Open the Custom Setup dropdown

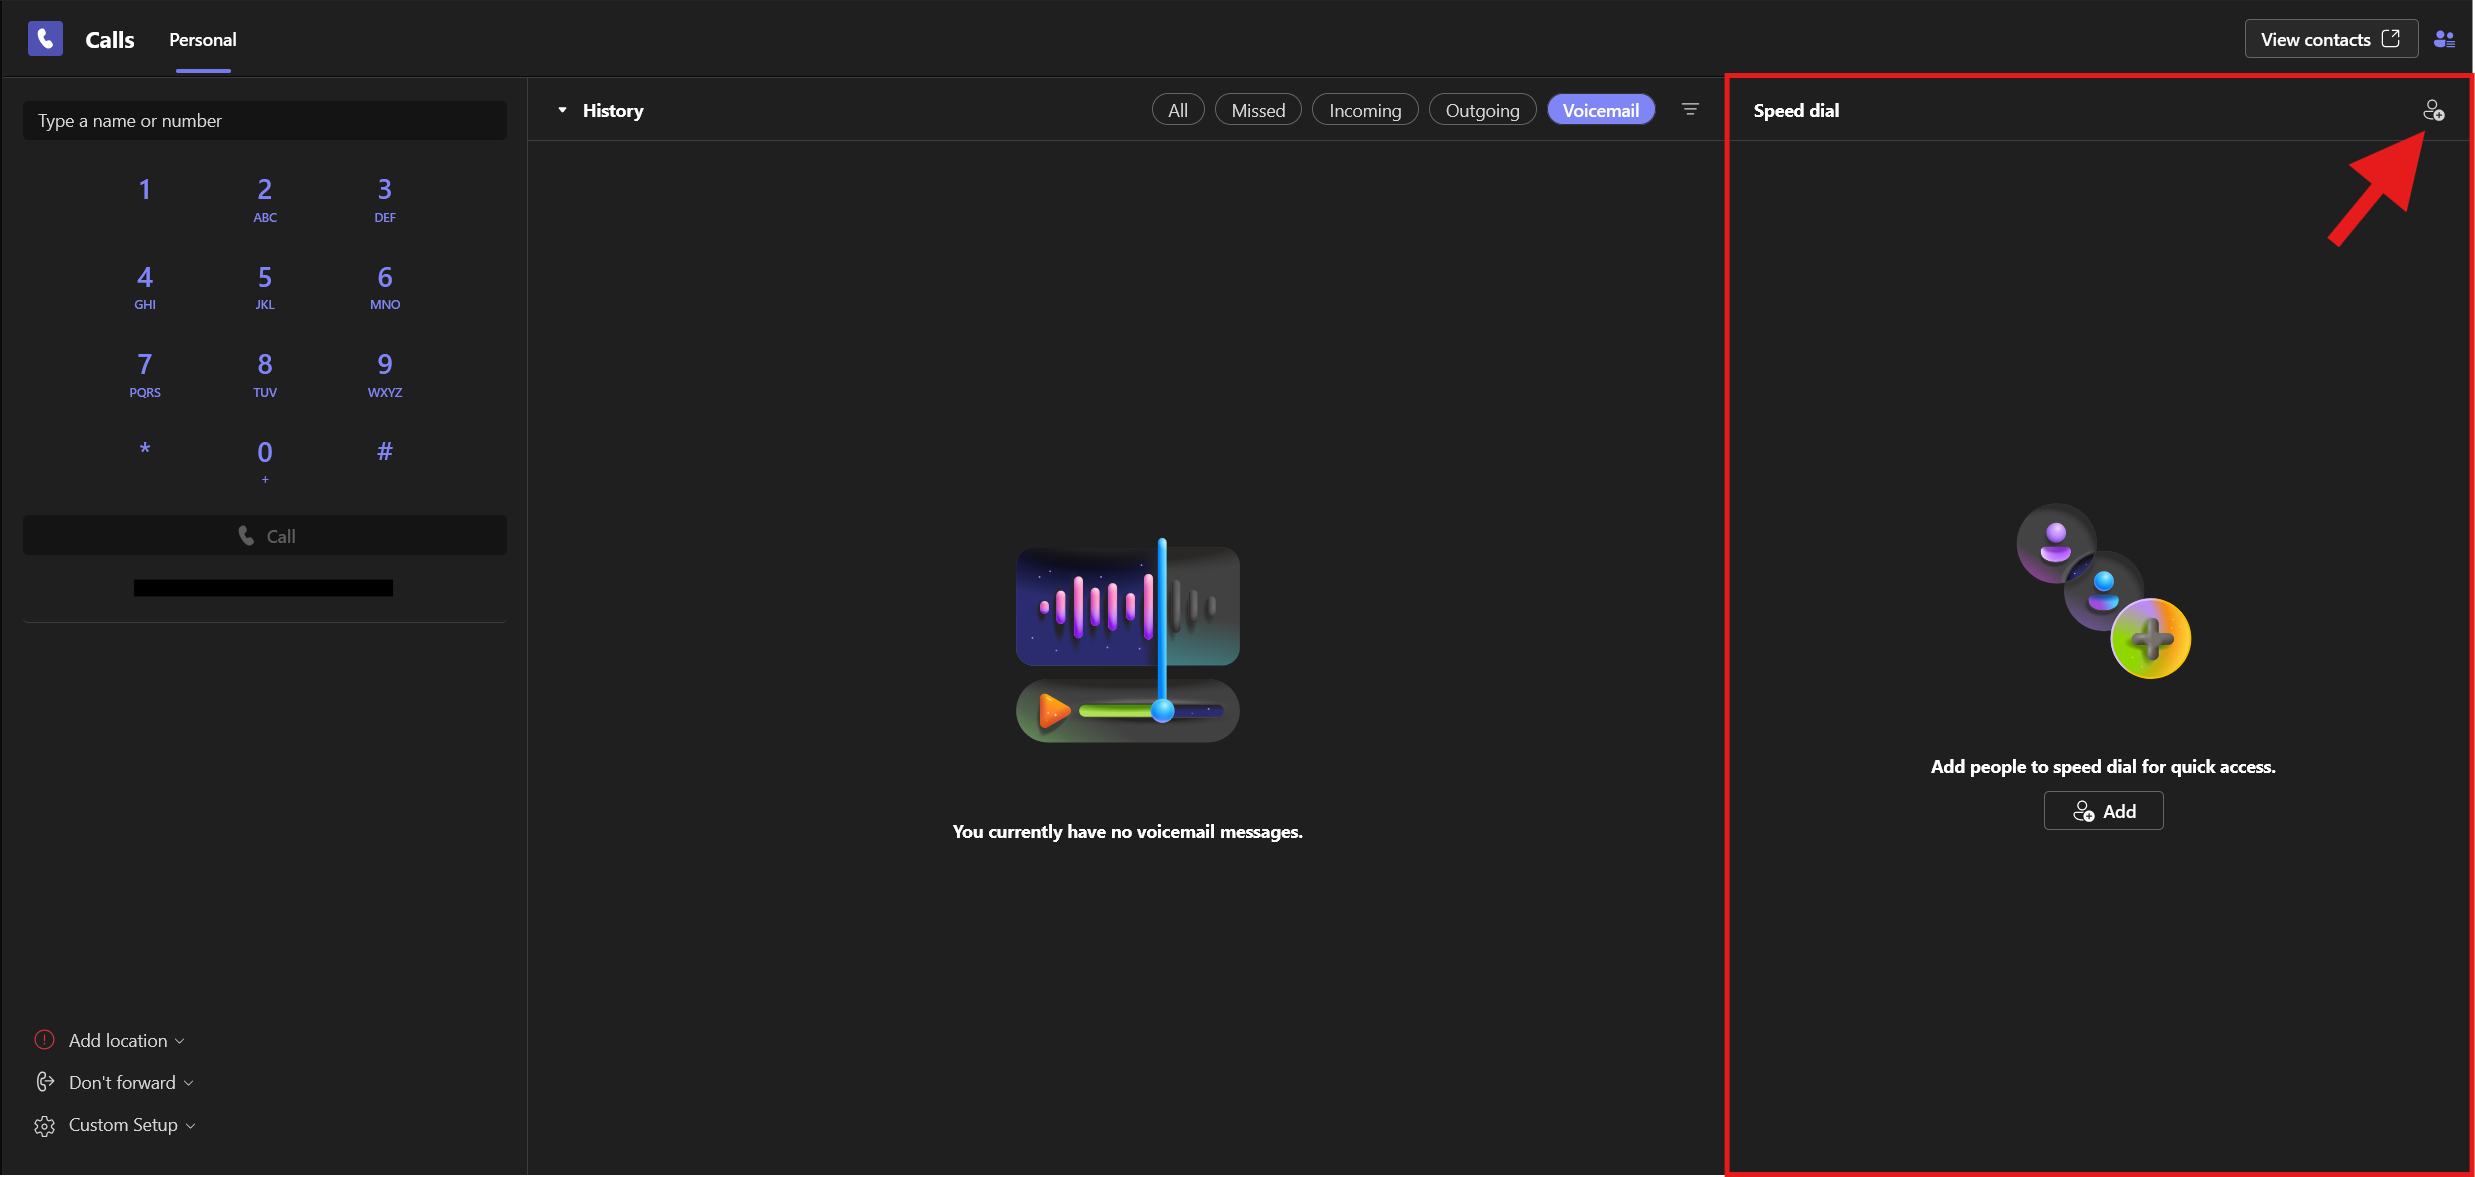pos(132,1125)
